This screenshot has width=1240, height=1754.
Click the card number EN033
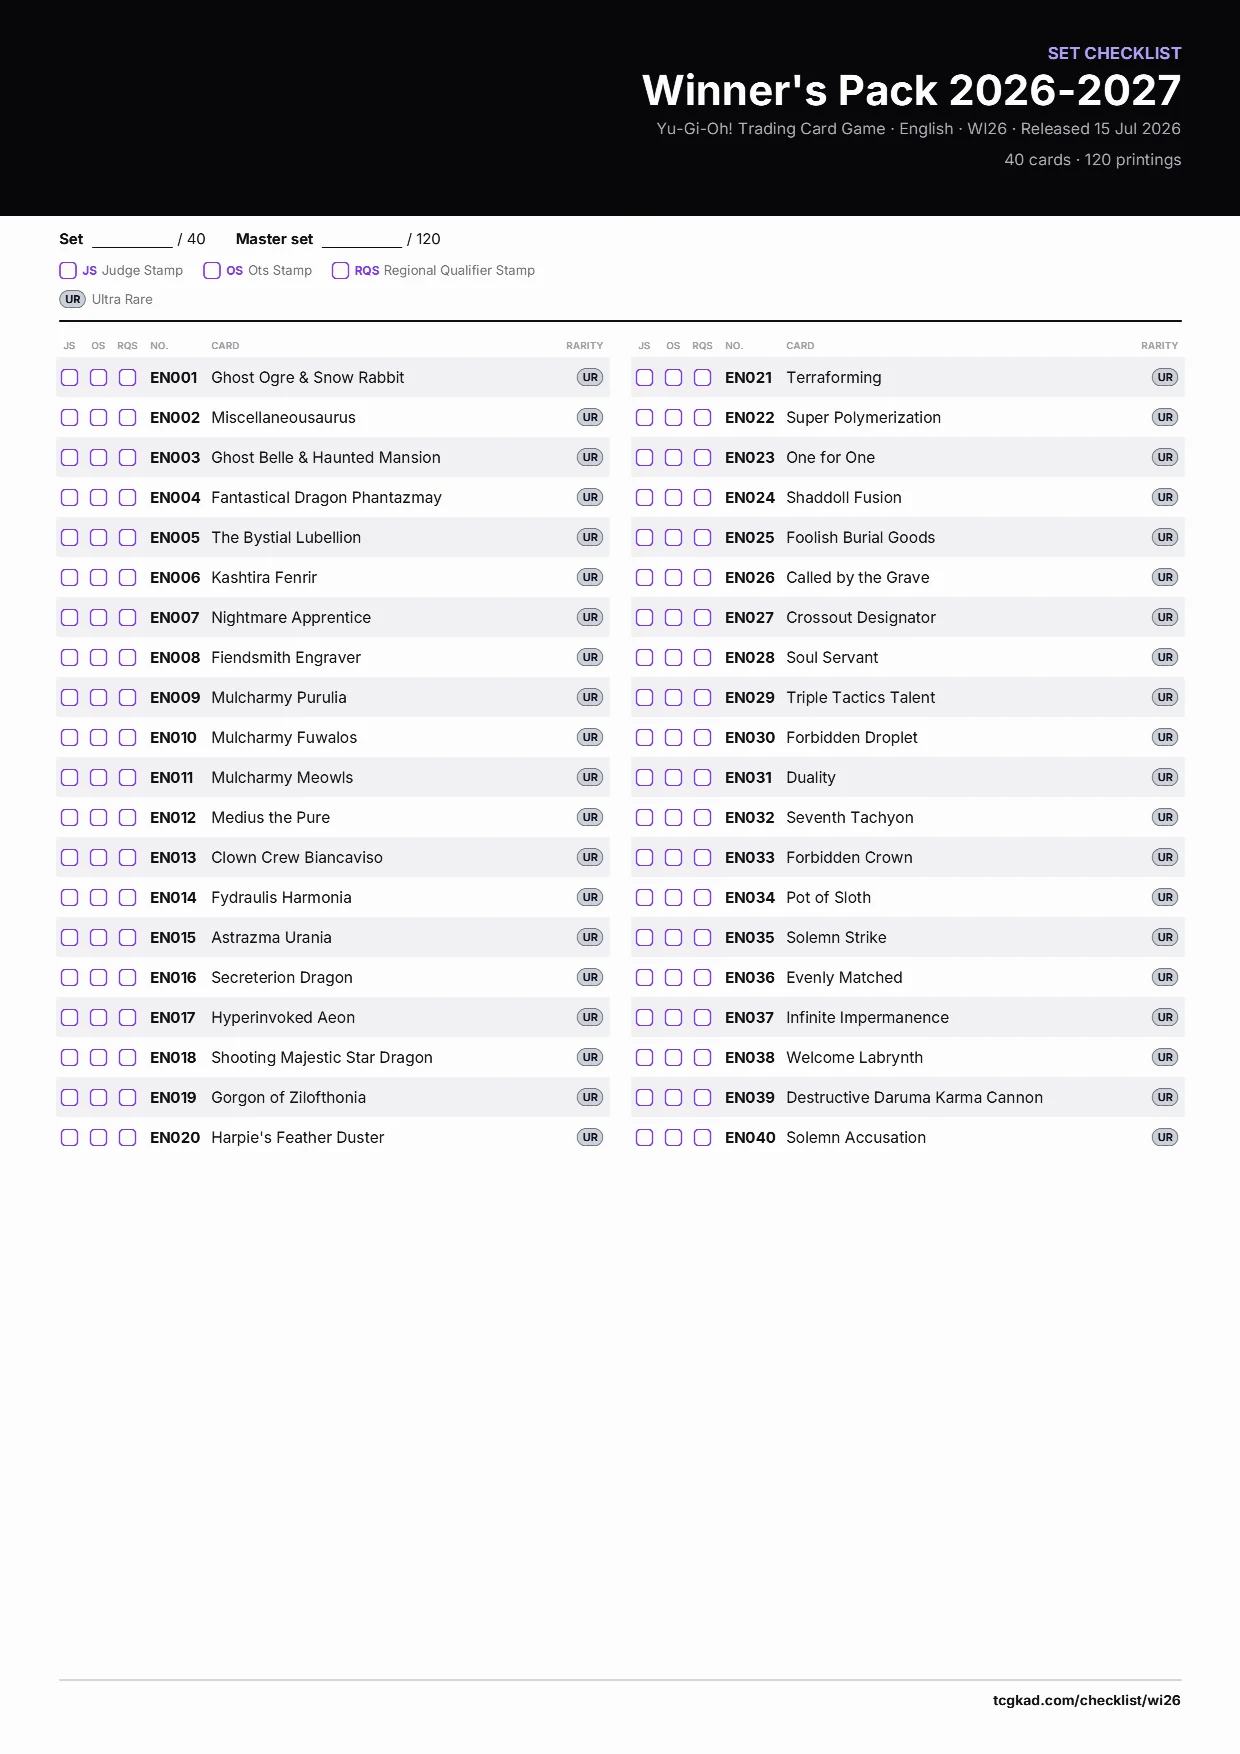750,857
